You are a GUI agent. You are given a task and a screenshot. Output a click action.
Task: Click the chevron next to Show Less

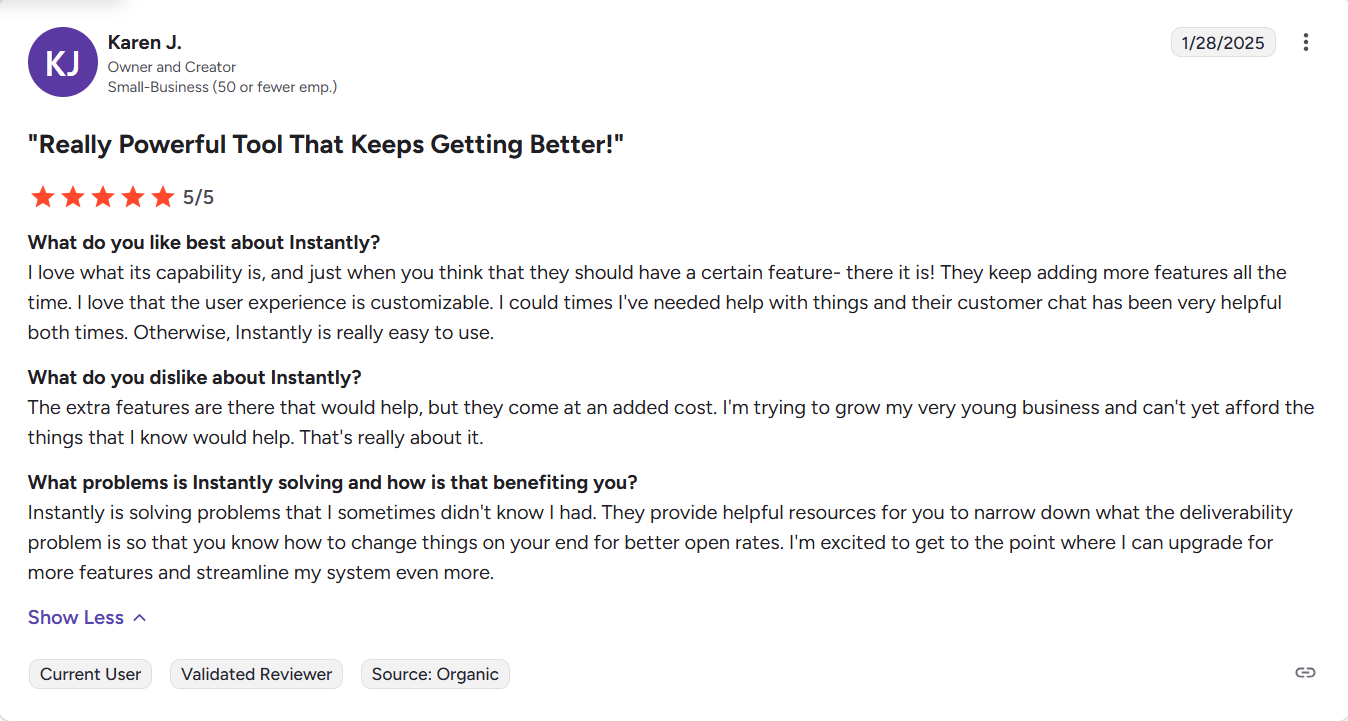[x=139, y=617]
